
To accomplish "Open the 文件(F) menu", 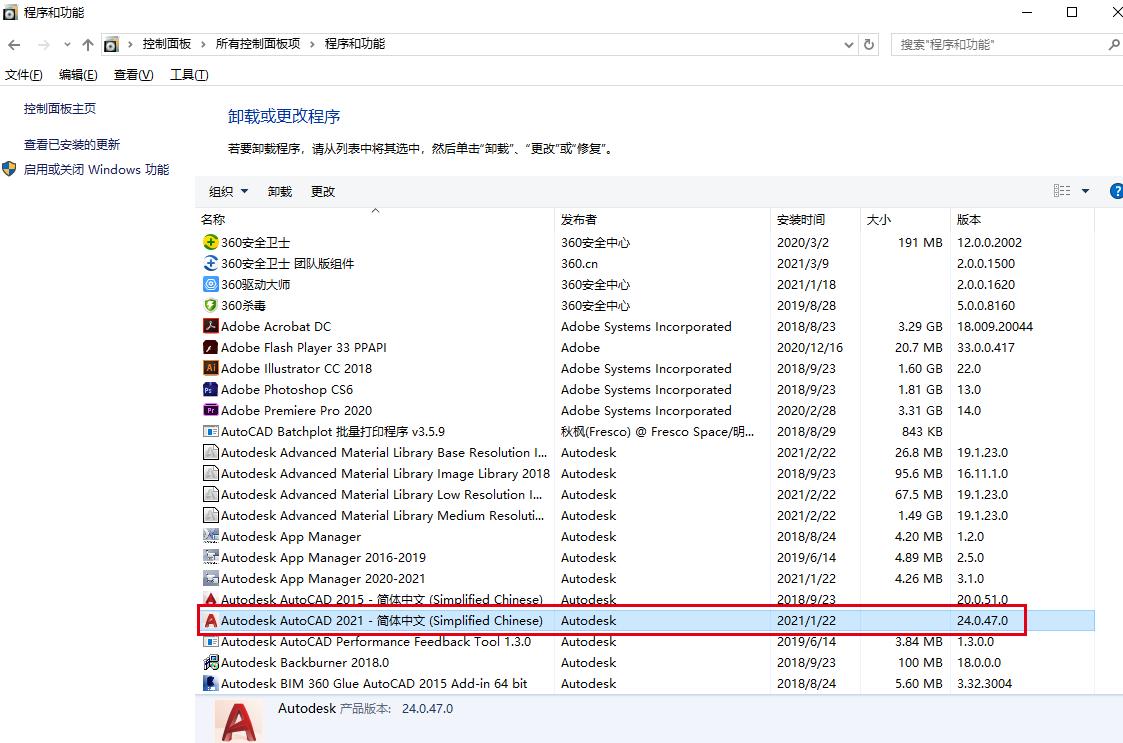I will tap(24, 75).
